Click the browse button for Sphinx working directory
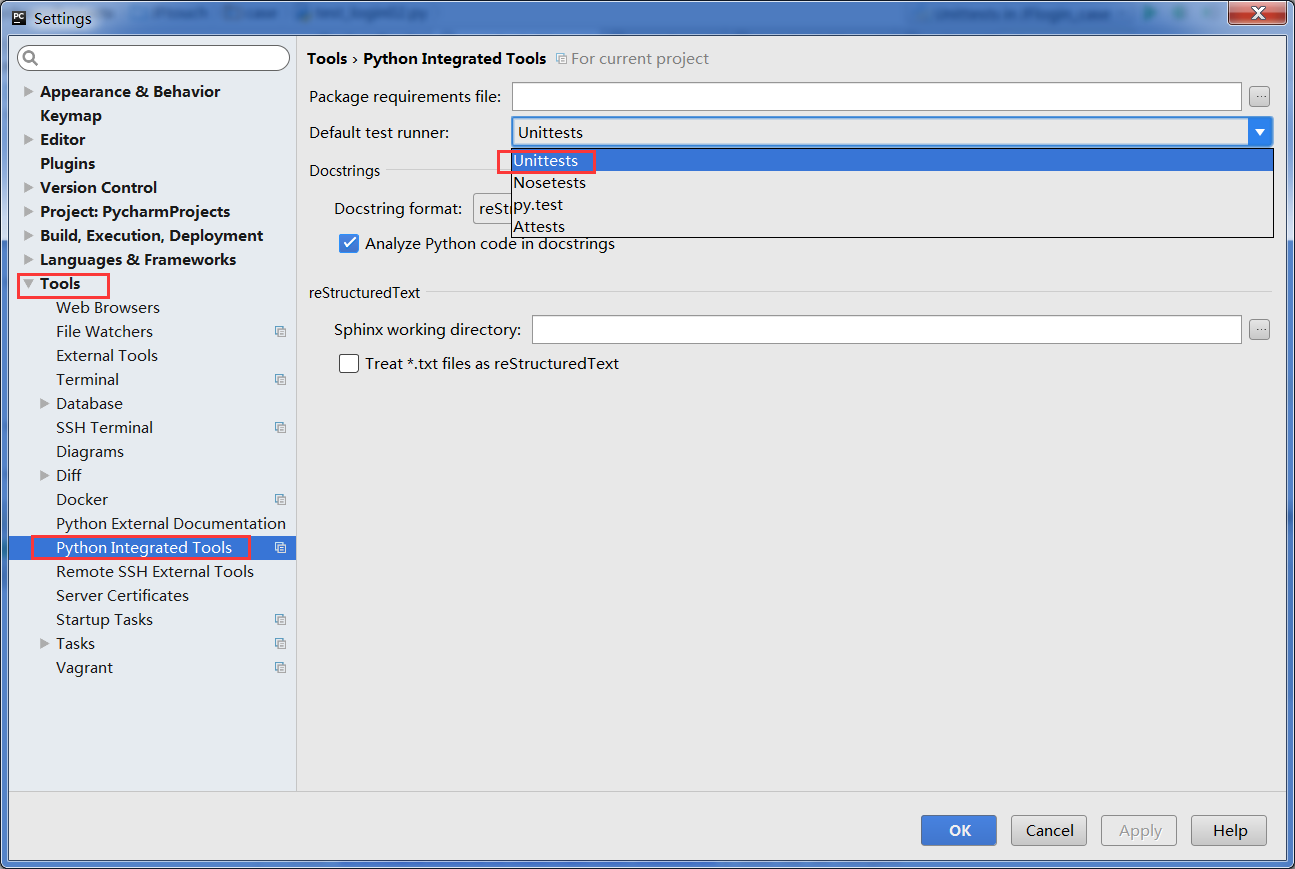This screenshot has height=869, width=1295. point(1259,329)
